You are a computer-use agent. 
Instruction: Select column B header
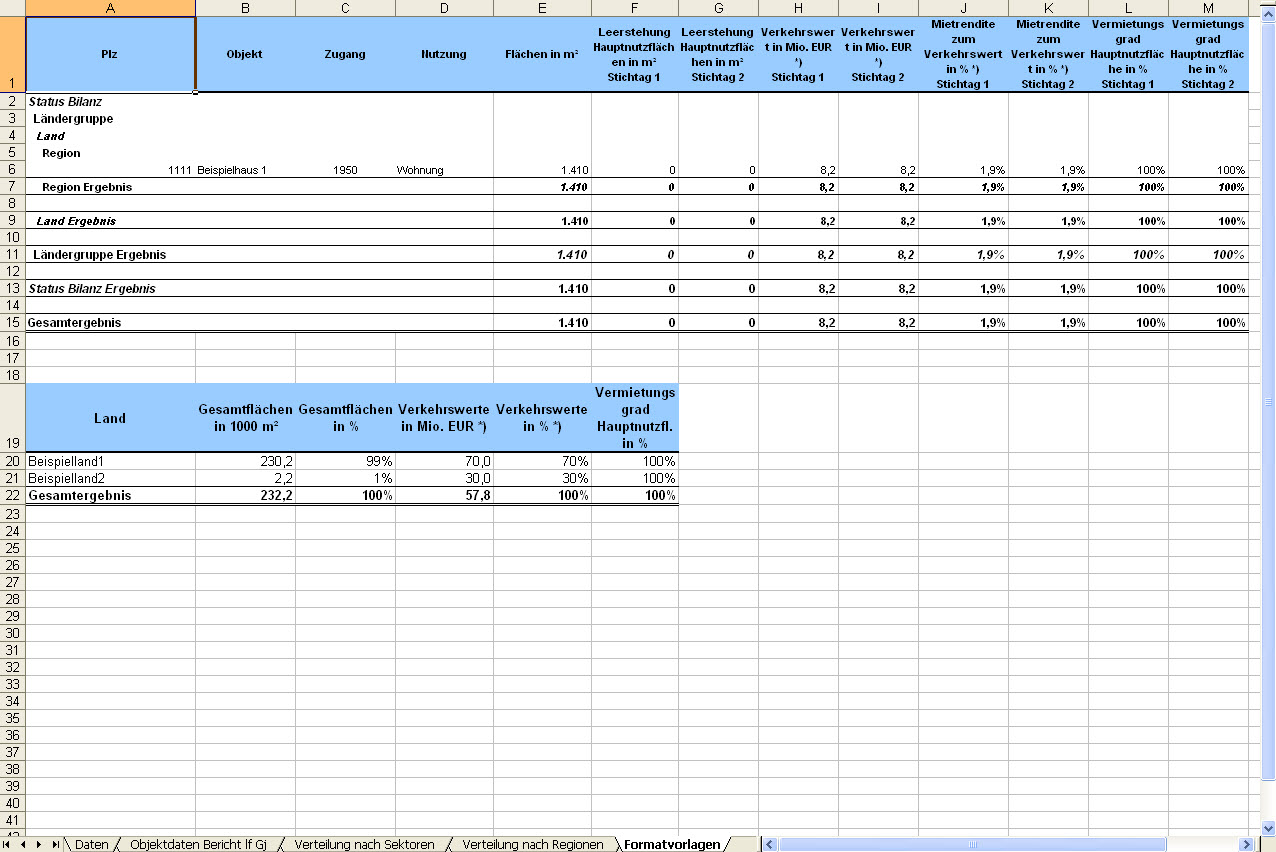pos(245,8)
